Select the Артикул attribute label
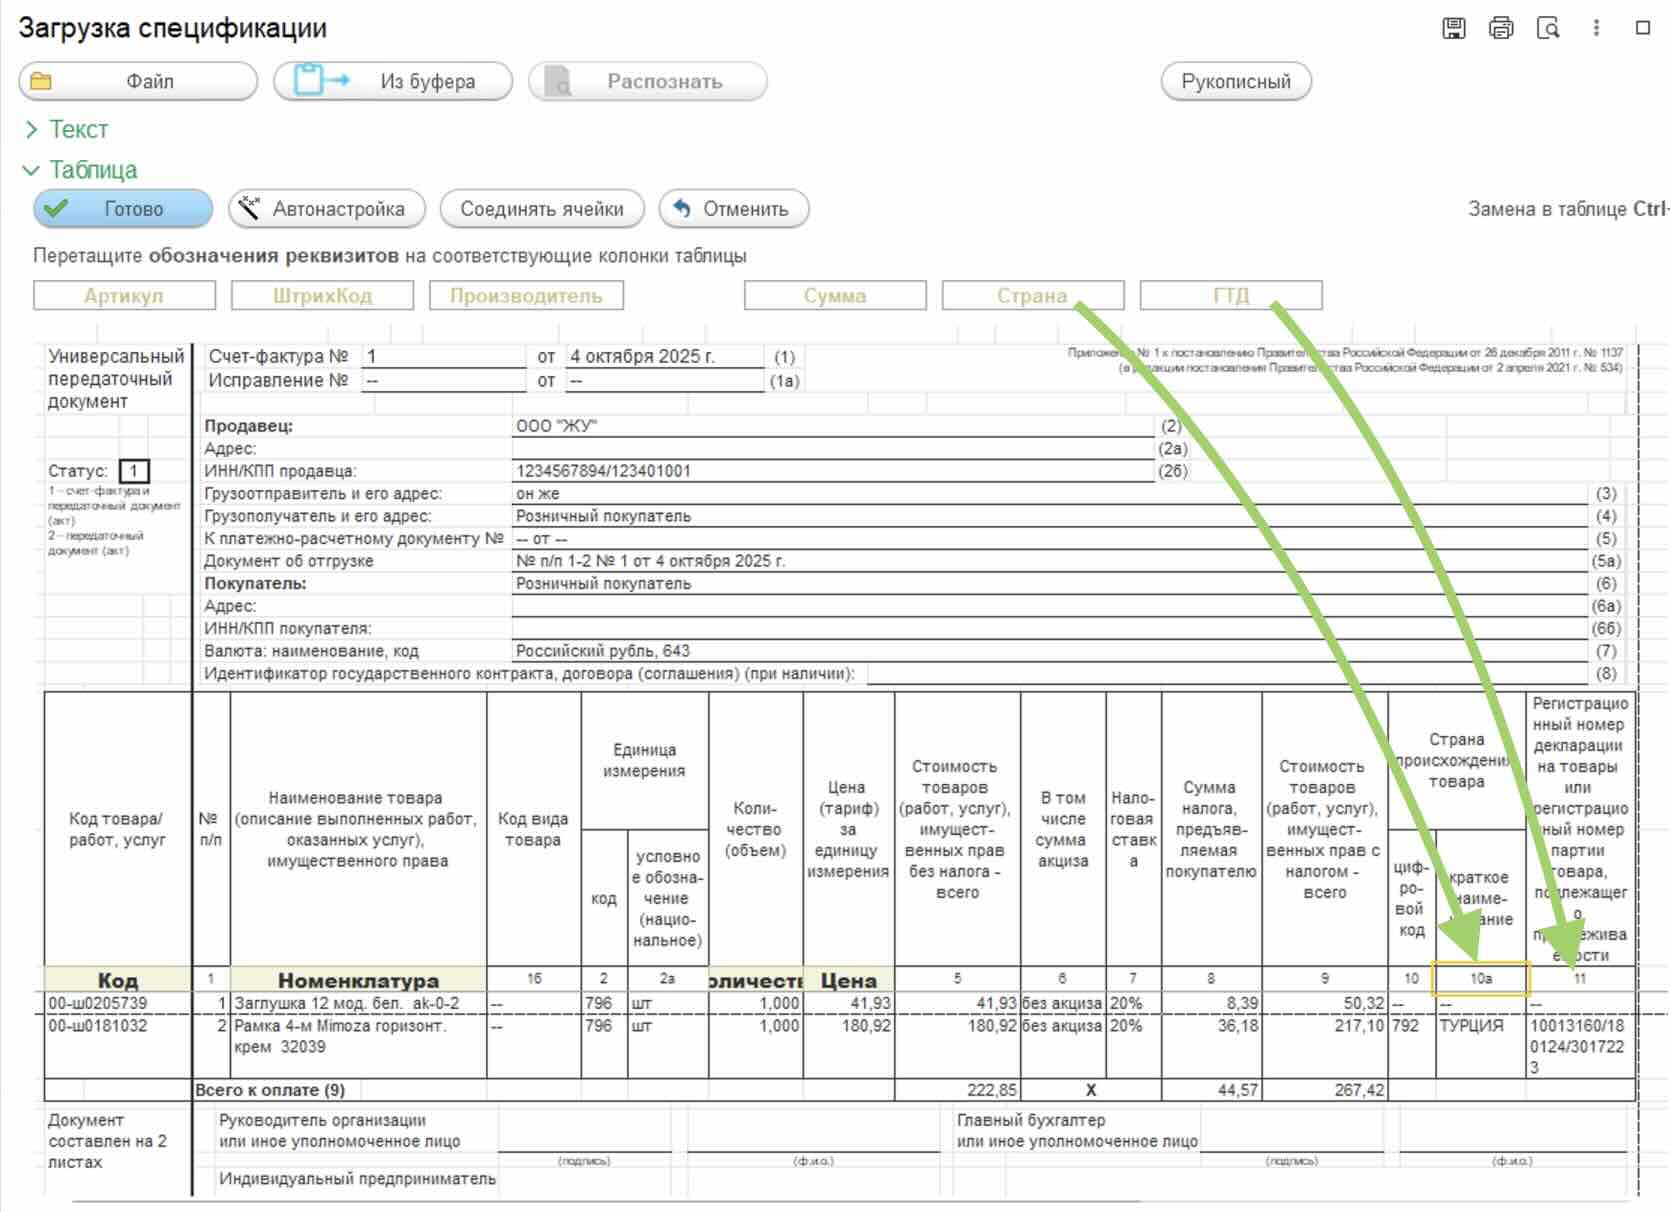 pos(124,296)
